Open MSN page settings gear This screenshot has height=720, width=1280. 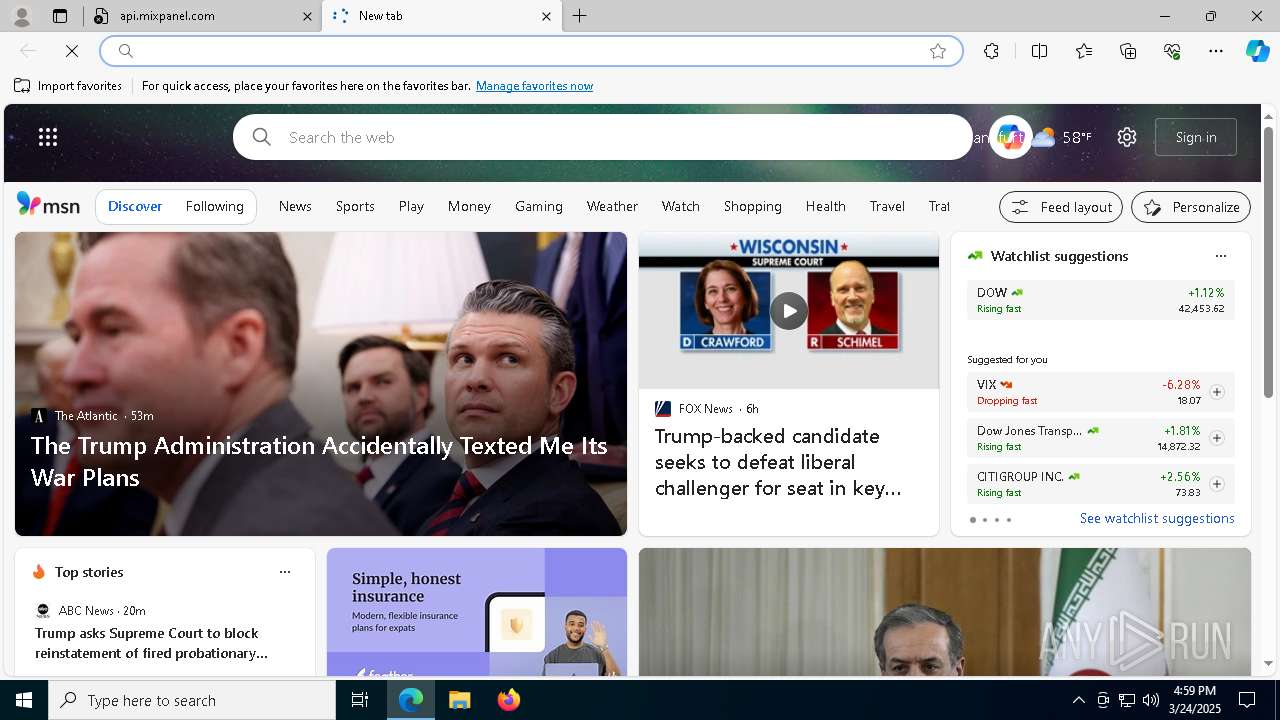click(x=1127, y=137)
